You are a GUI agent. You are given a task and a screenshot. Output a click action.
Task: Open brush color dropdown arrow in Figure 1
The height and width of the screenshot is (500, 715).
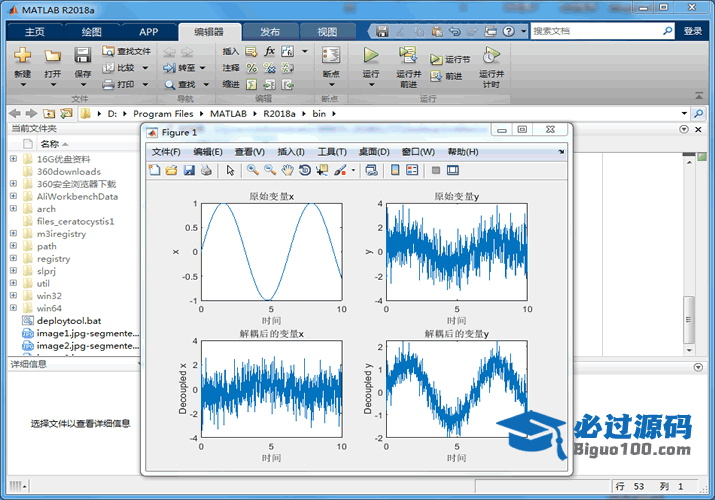coord(353,170)
